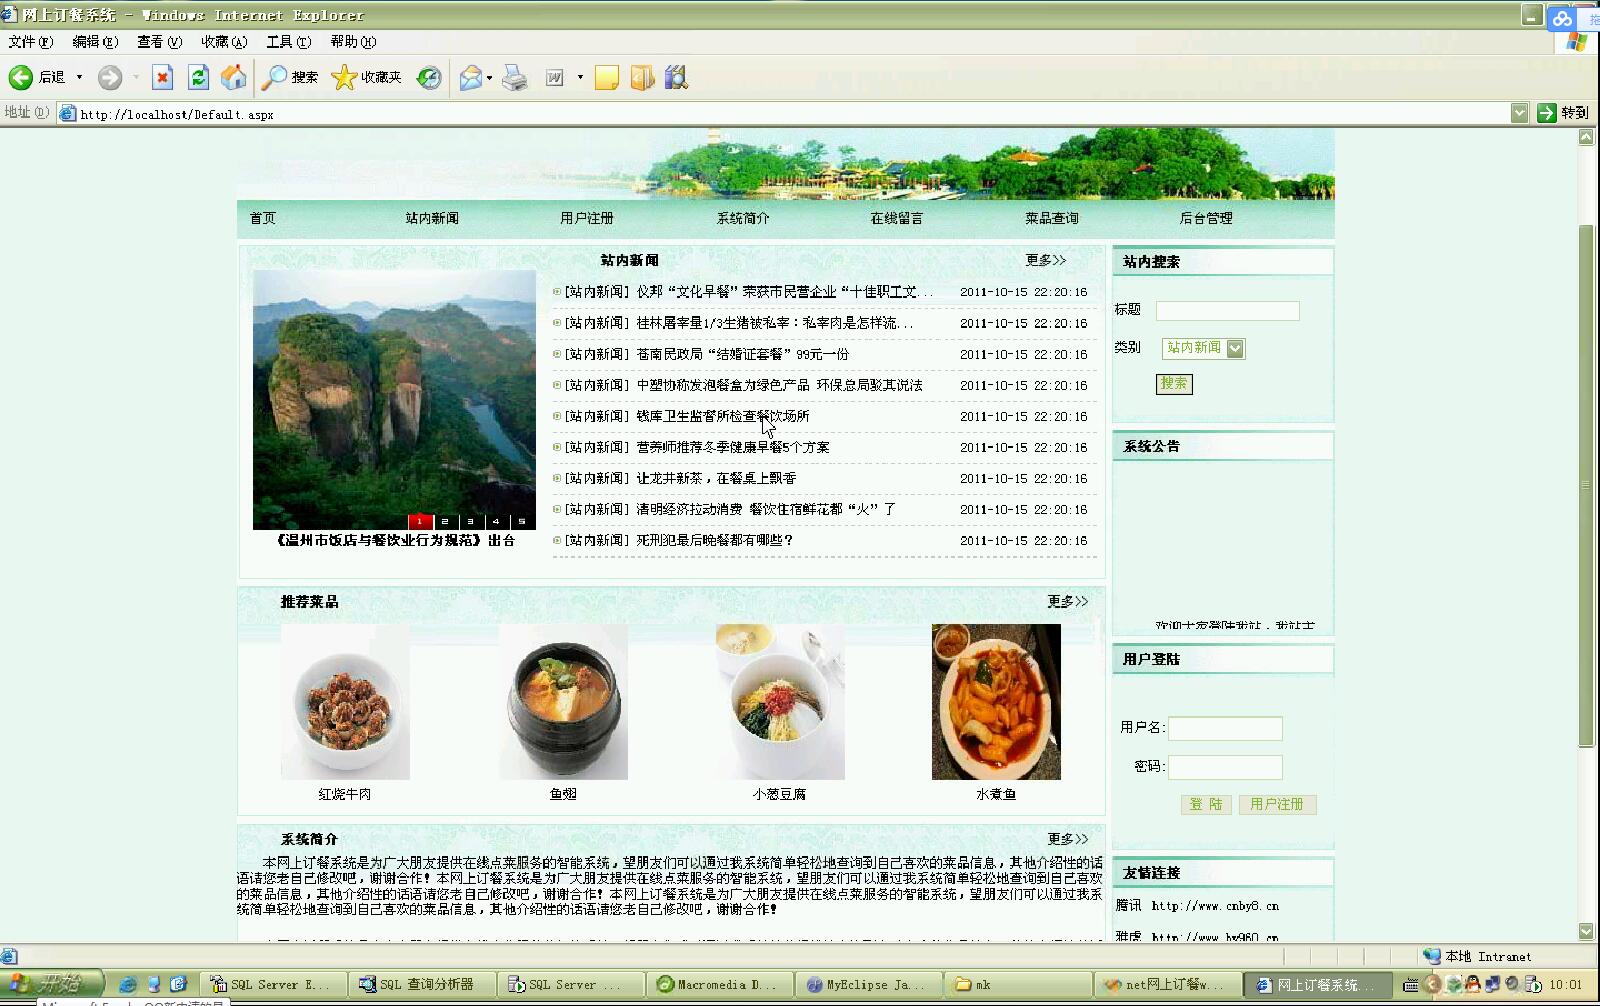Click the page vertical scrollbar thumb
This screenshot has height=1006, width=1600.
[1586, 486]
